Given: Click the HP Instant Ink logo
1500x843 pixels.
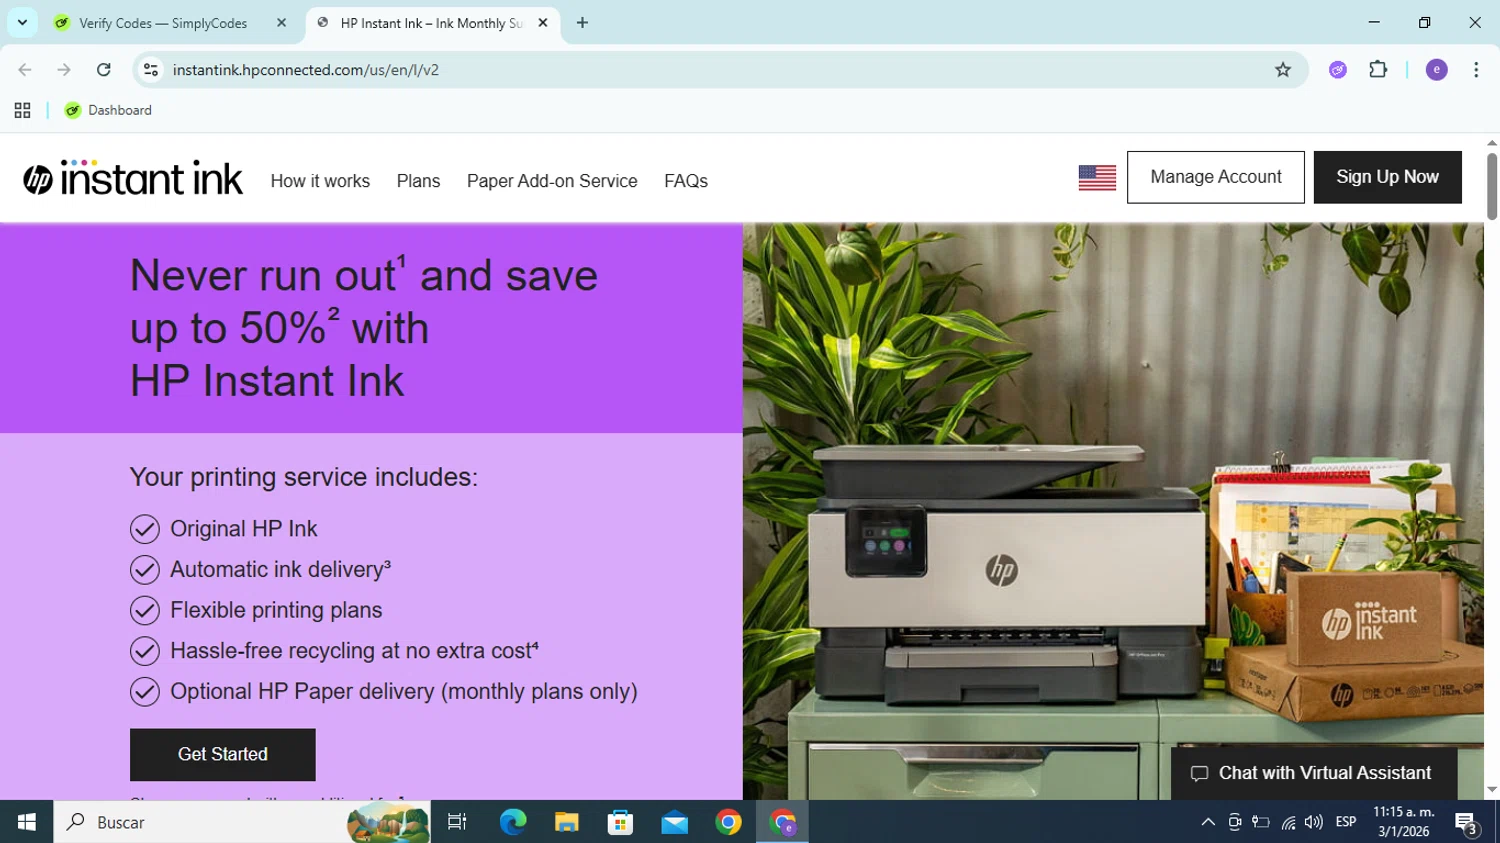Looking at the screenshot, I should 133,178.
